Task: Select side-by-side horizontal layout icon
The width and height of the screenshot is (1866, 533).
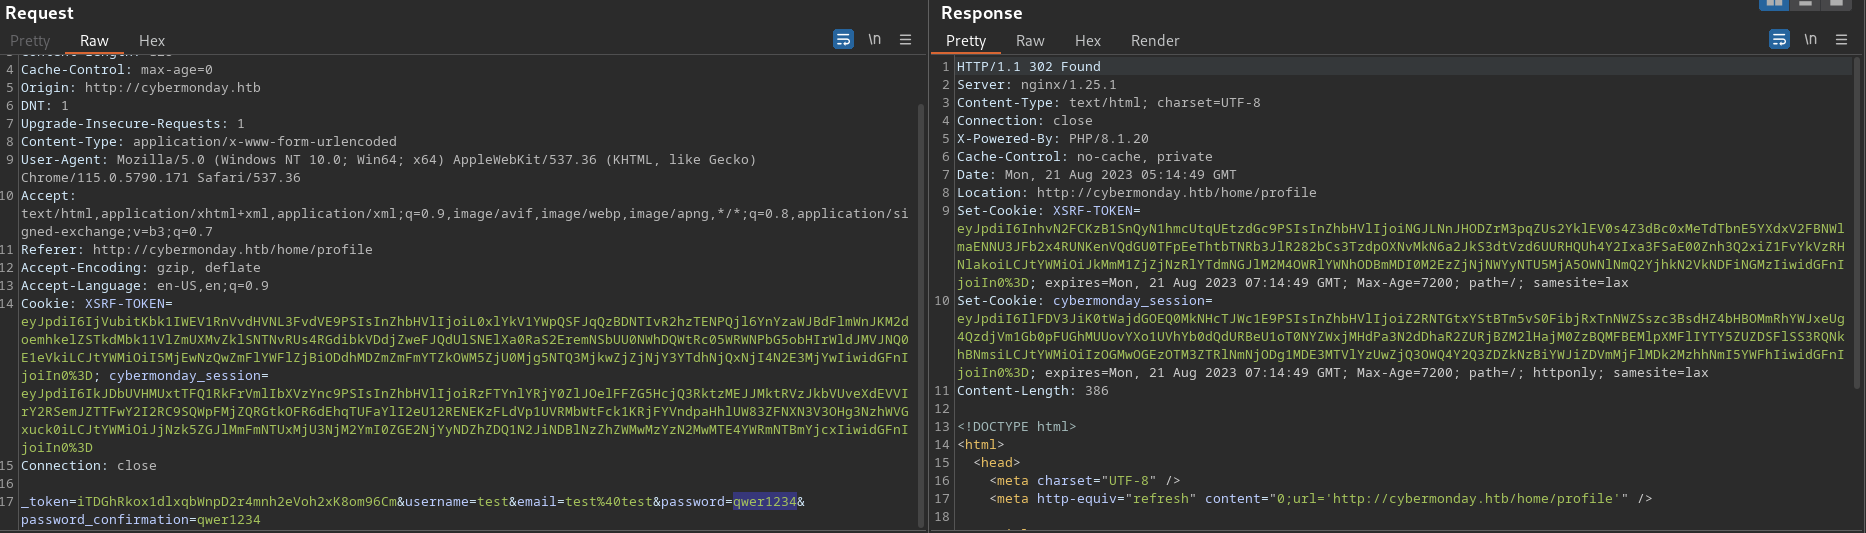Action: click(1775, 4)
